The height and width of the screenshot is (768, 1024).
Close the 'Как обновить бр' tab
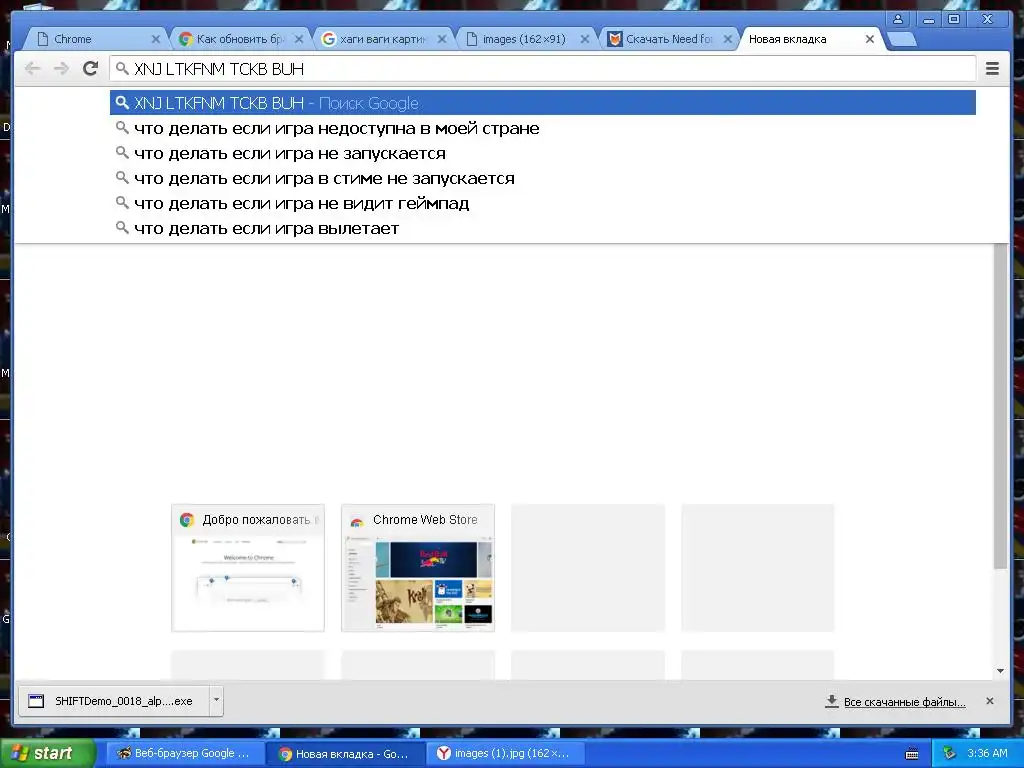coord(298,39)
